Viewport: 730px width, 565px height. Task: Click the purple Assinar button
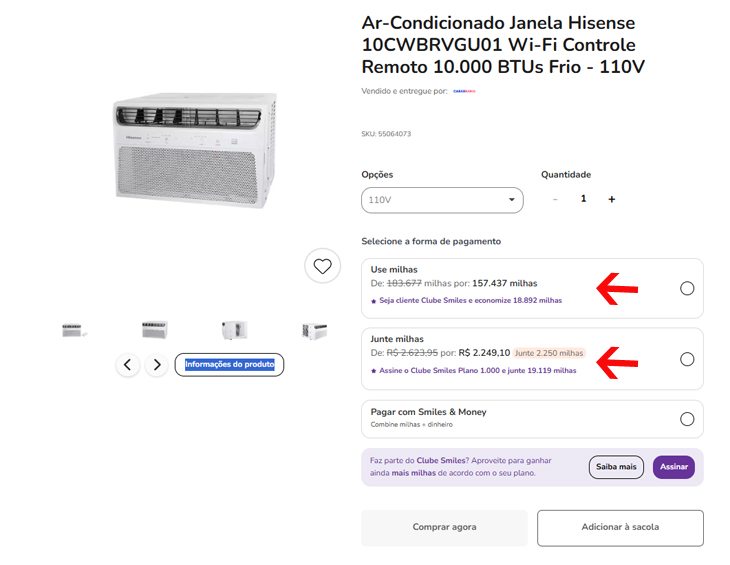click(674, 467)
